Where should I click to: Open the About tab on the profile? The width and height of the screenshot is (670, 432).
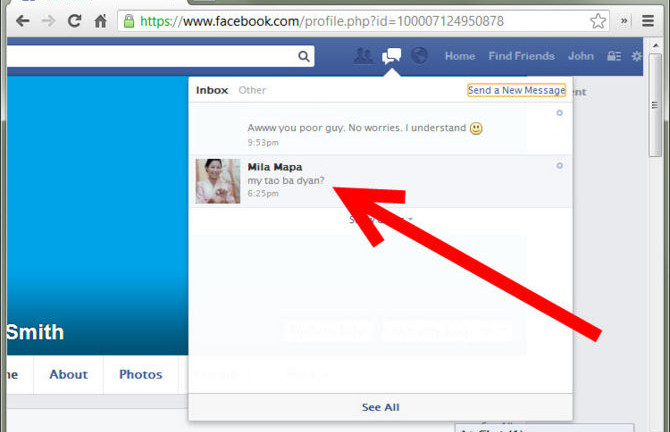[x=68, y=374]
